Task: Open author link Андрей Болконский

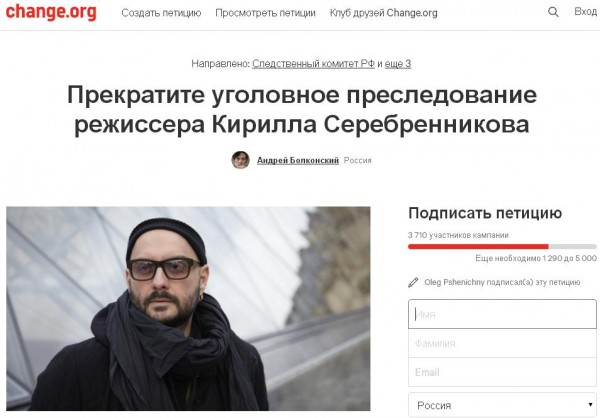Action: (298, 160)
